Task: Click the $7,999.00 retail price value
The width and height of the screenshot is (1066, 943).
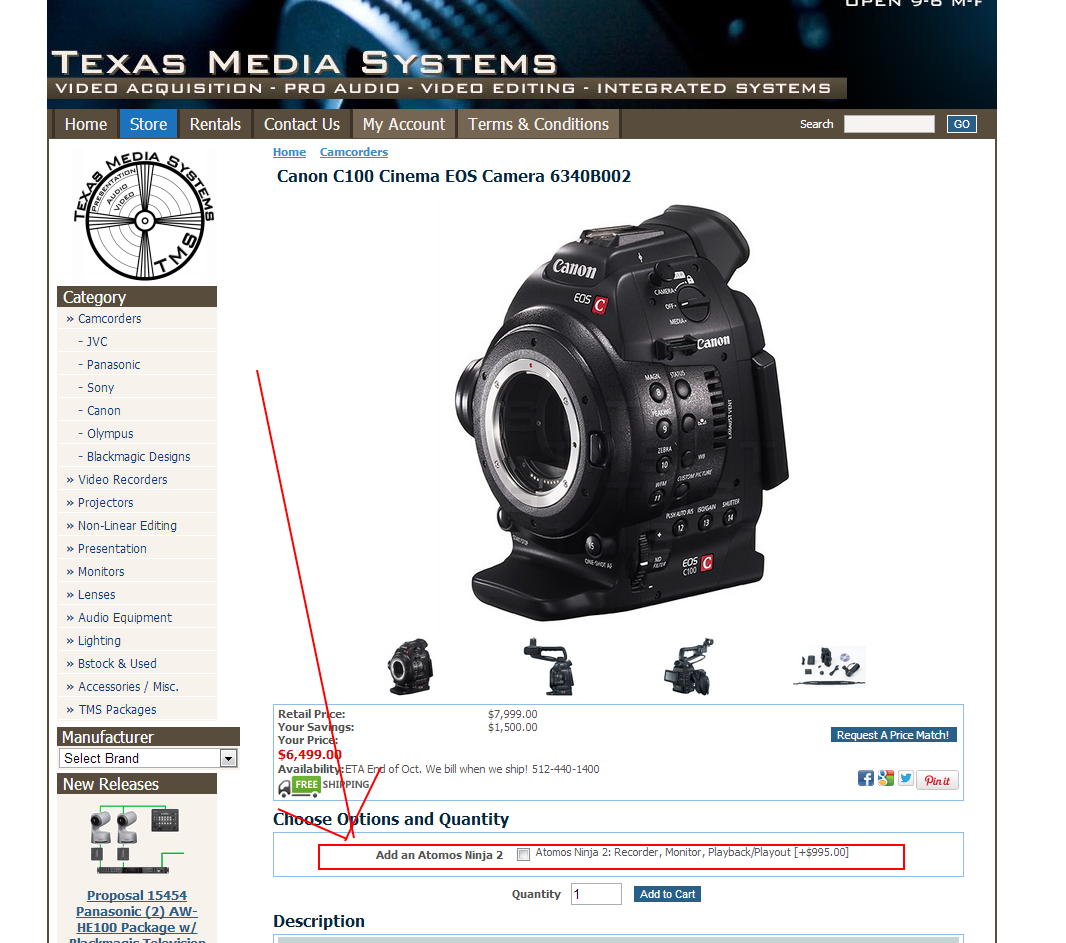Action: pyautogui.click(x=513, y=715)
